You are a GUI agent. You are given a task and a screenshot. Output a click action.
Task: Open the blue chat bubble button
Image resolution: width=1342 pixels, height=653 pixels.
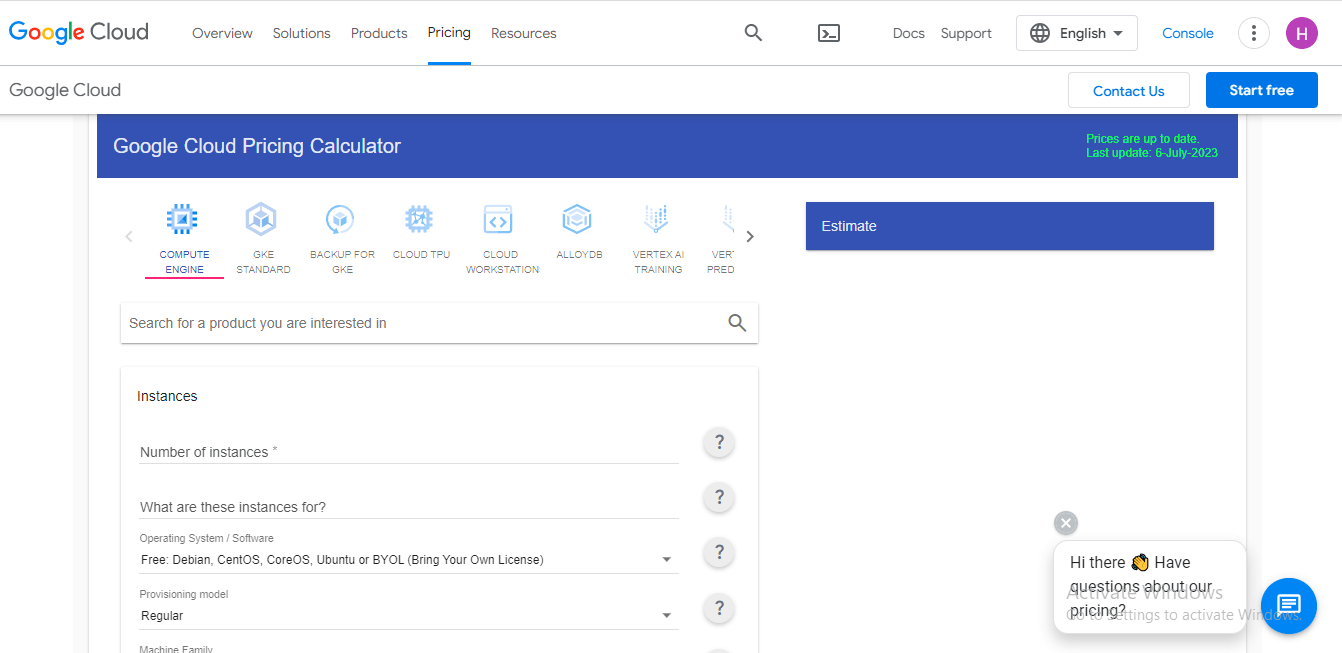coord(1288,605)
